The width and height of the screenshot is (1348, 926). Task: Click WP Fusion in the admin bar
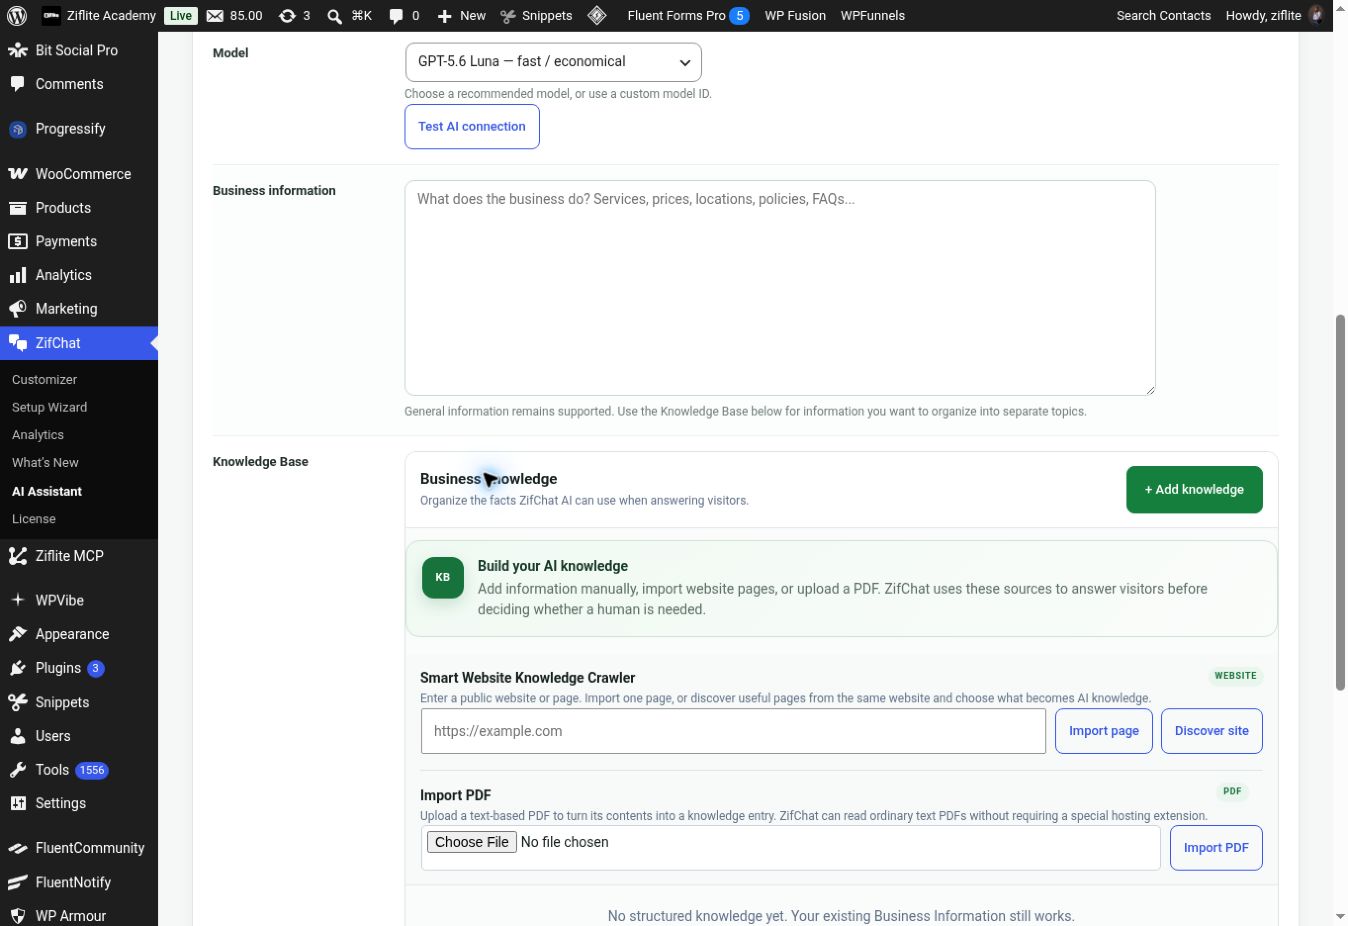click(x=795, y=15)
